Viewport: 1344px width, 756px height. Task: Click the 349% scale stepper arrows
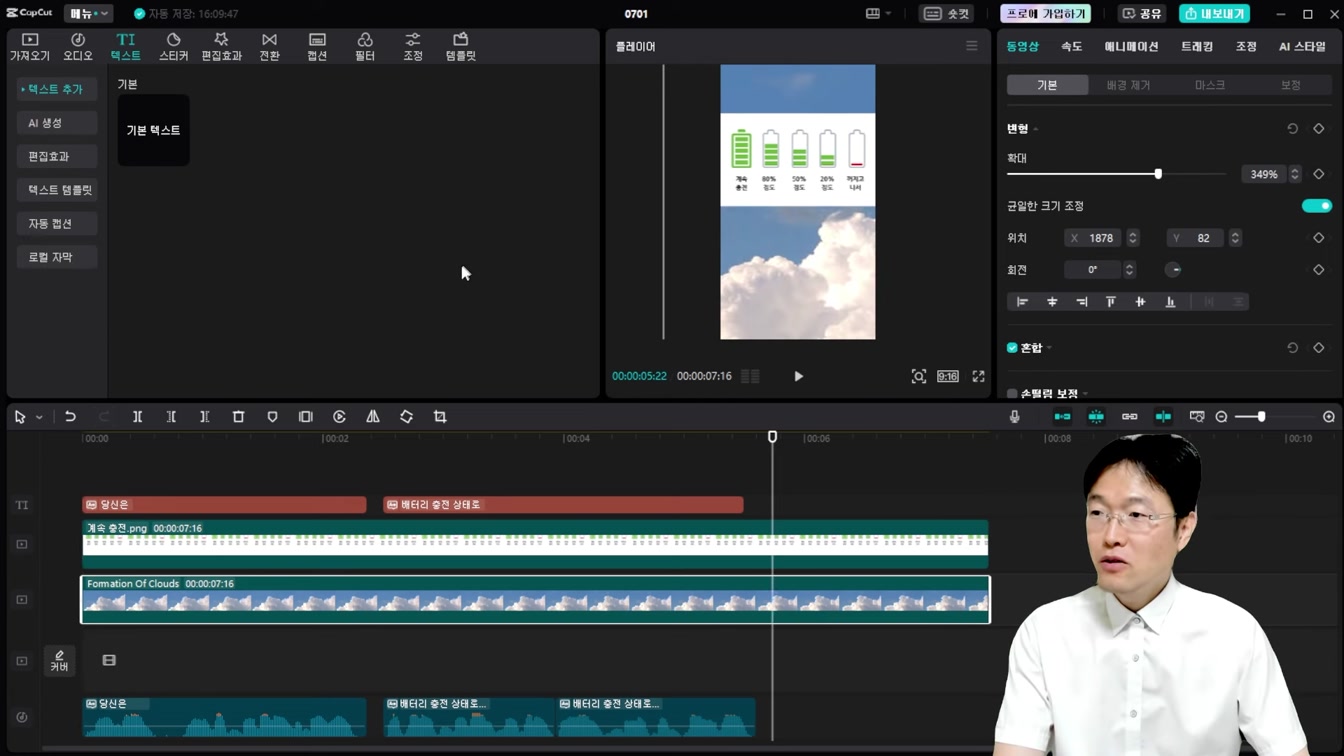pyautogui.click(x=1295, y=174)
